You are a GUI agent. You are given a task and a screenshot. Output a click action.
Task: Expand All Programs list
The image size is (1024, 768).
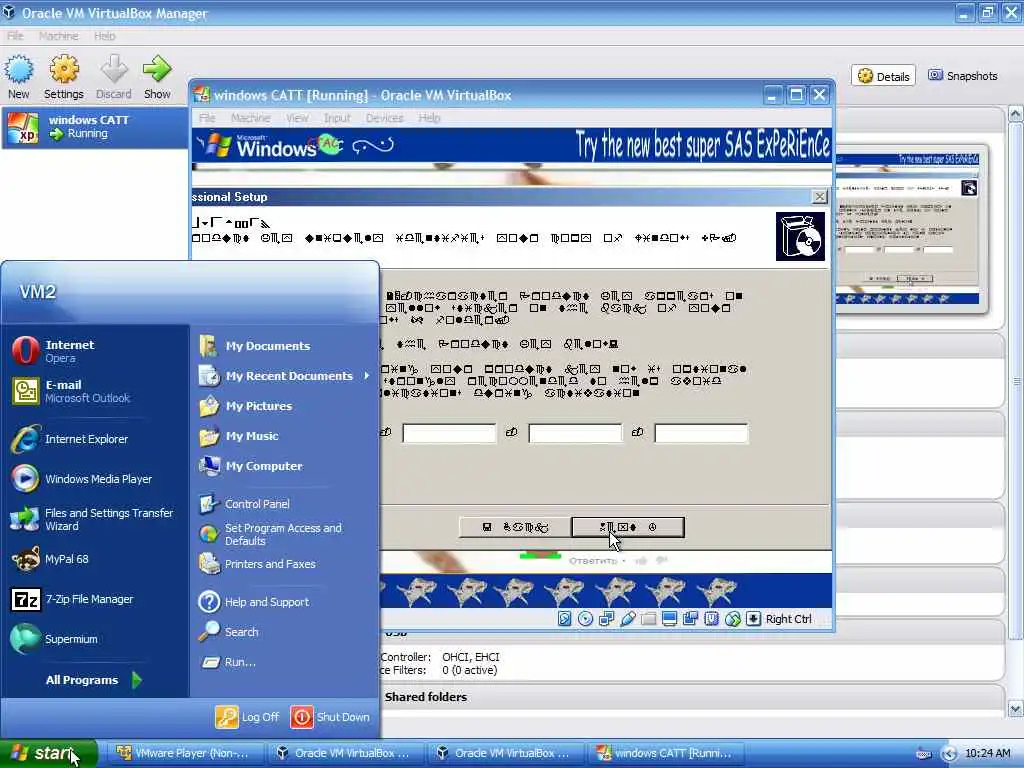[x=93, y=680]
